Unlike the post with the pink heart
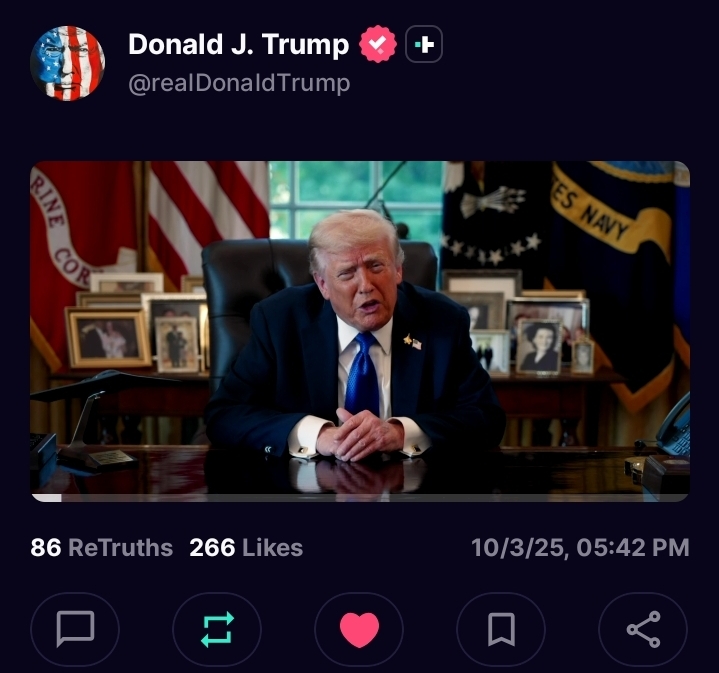 click(x=359, y=629)
